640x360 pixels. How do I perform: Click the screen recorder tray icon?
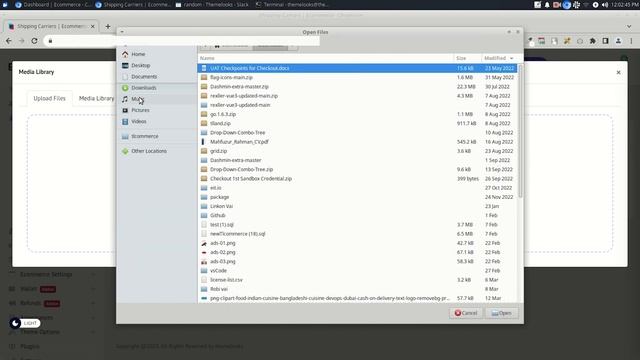pyautogui.click(x=557, y=5)
